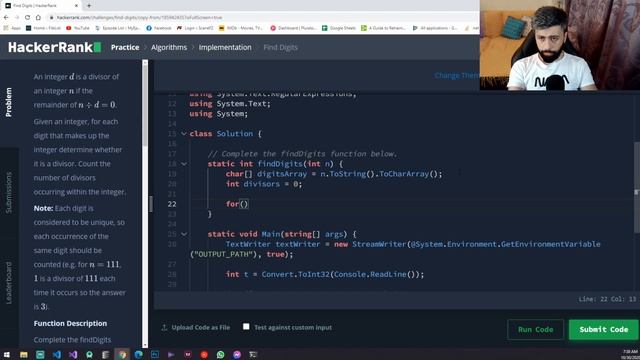
Task: Open the Practice breadcrumb
Action: 125,47
